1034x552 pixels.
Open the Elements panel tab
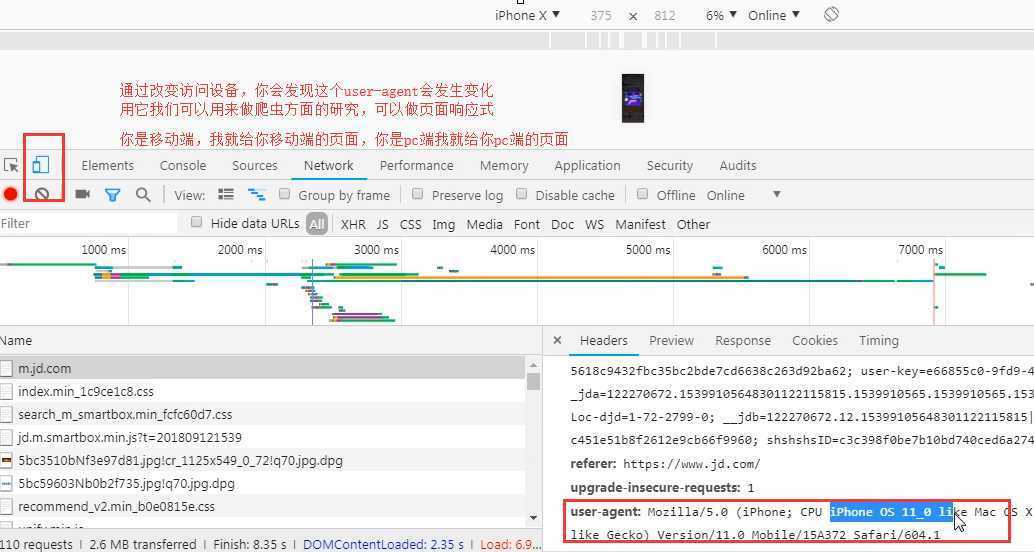107,166
